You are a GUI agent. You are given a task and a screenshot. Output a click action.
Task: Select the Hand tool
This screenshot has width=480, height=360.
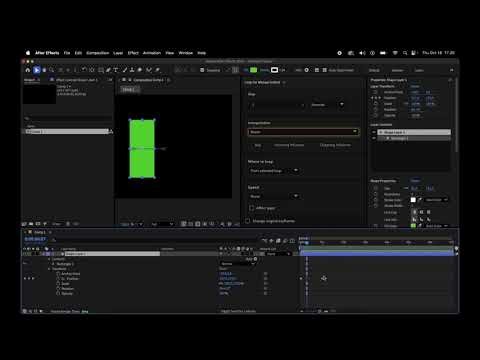pos(44,70)
